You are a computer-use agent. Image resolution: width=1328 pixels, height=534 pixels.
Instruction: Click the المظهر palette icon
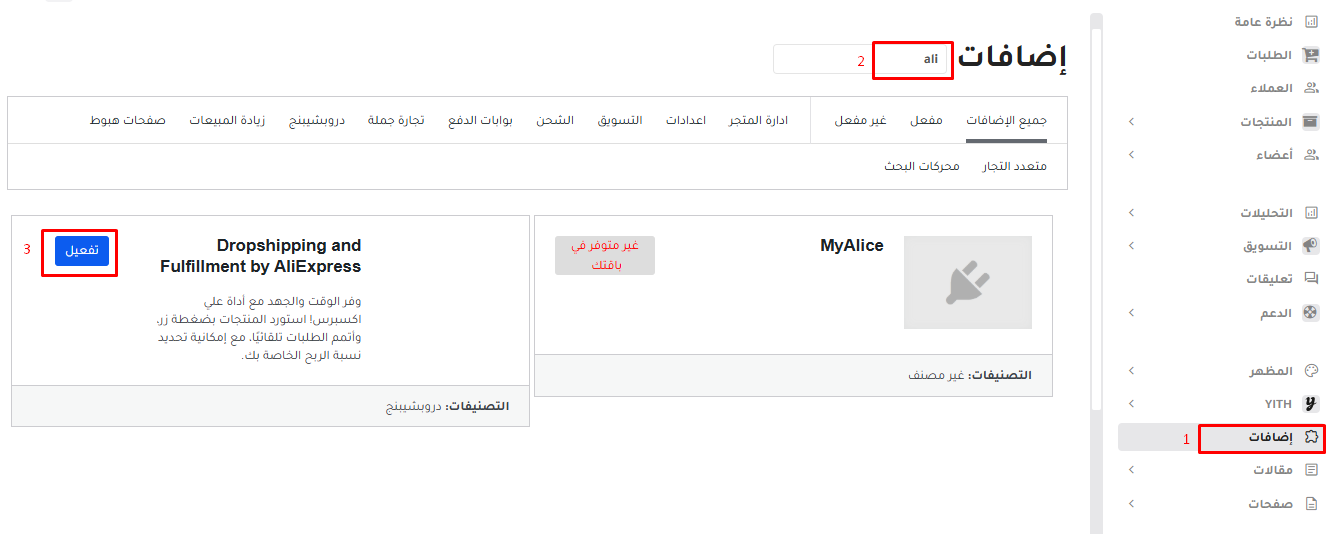(x=1311, y=370)
